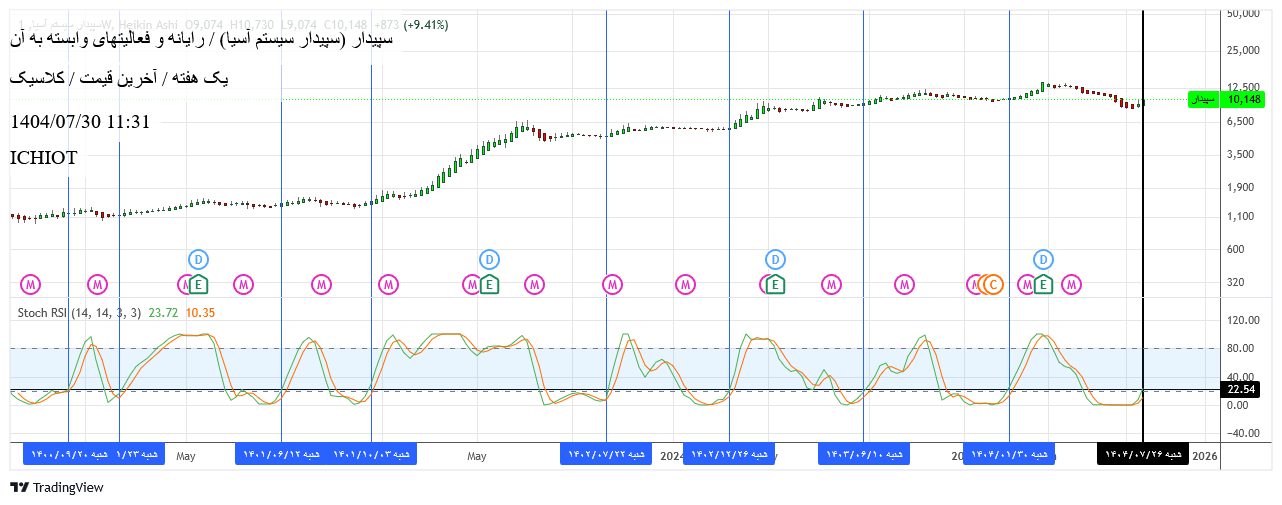
Task: Click the 1400/09/20 blue date label
Action: tap(68, 455)
